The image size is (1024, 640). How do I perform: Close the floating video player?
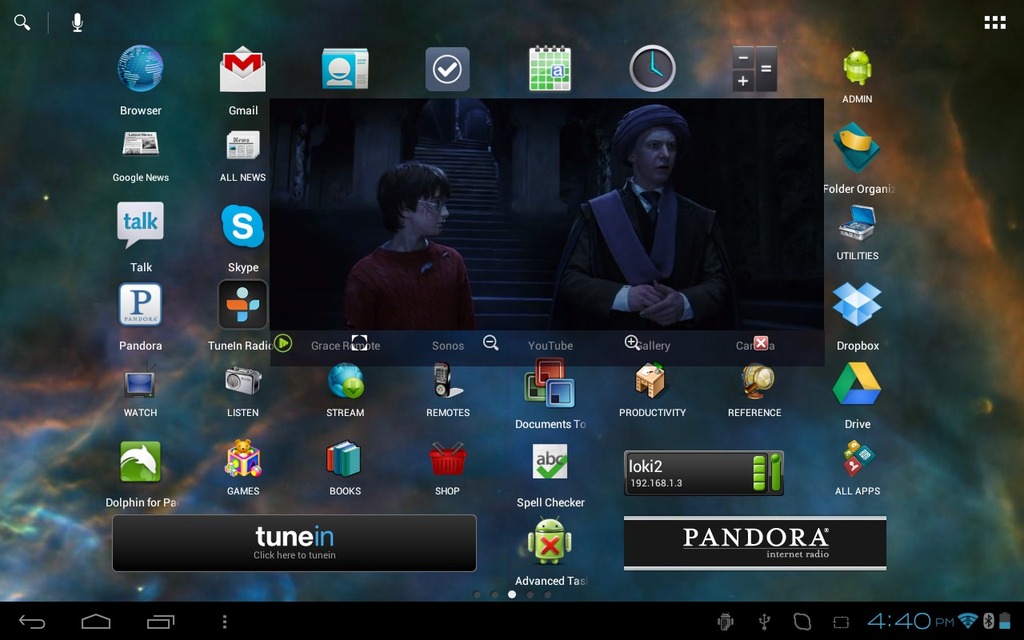coord(761,343)
